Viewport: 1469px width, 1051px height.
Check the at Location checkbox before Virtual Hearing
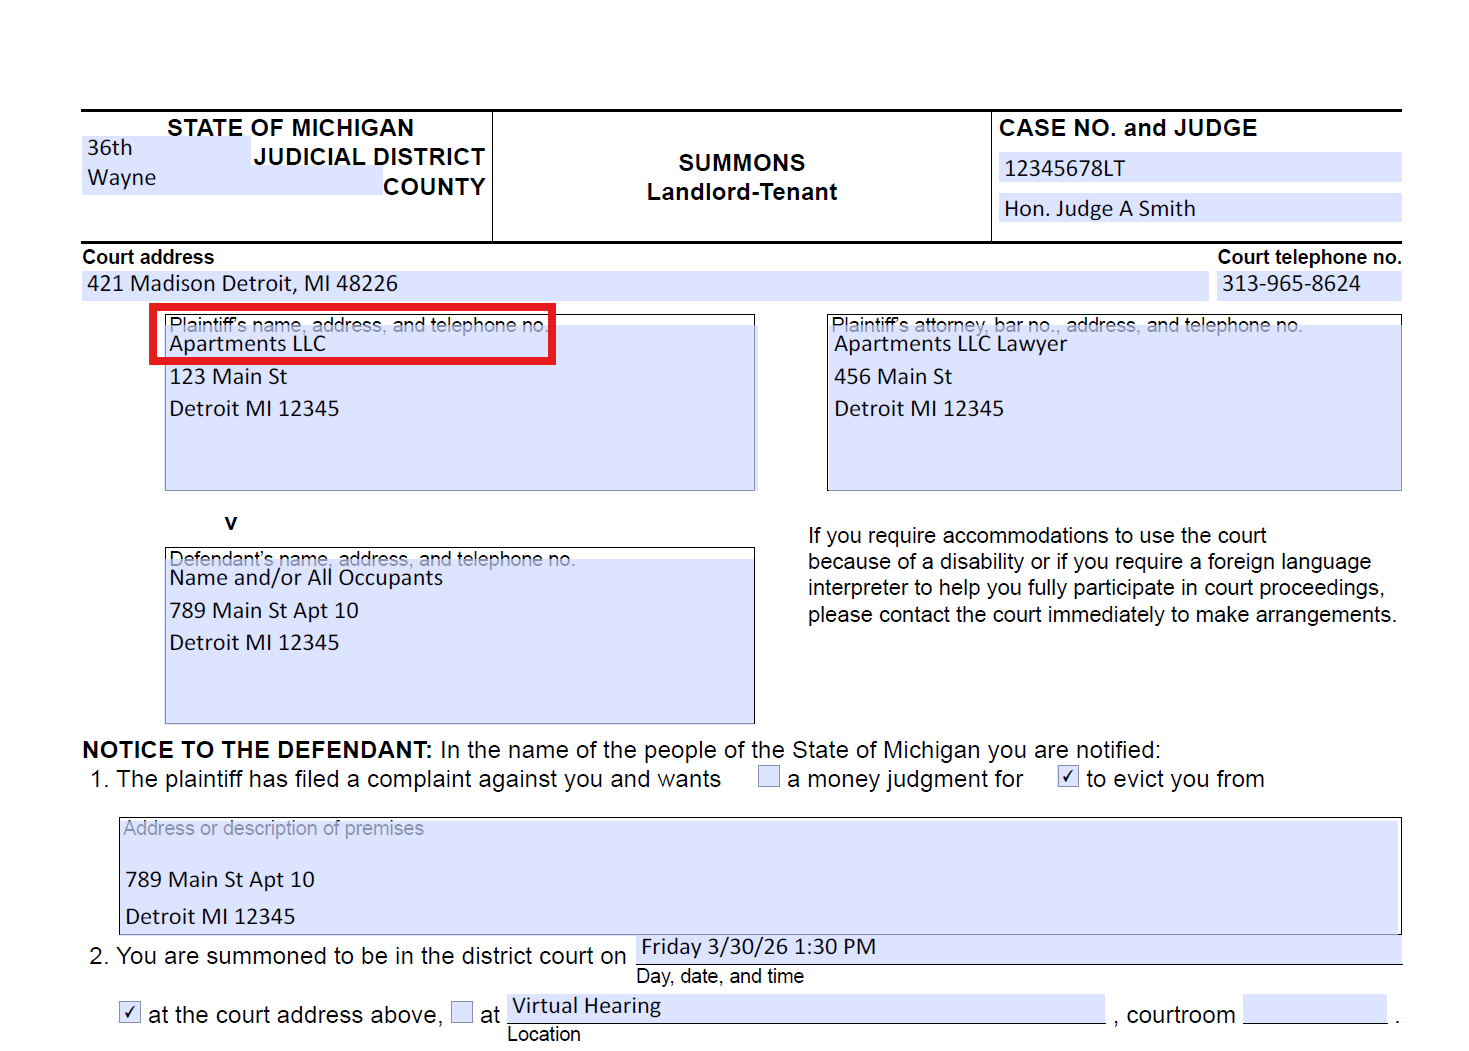pos(462,1012)
